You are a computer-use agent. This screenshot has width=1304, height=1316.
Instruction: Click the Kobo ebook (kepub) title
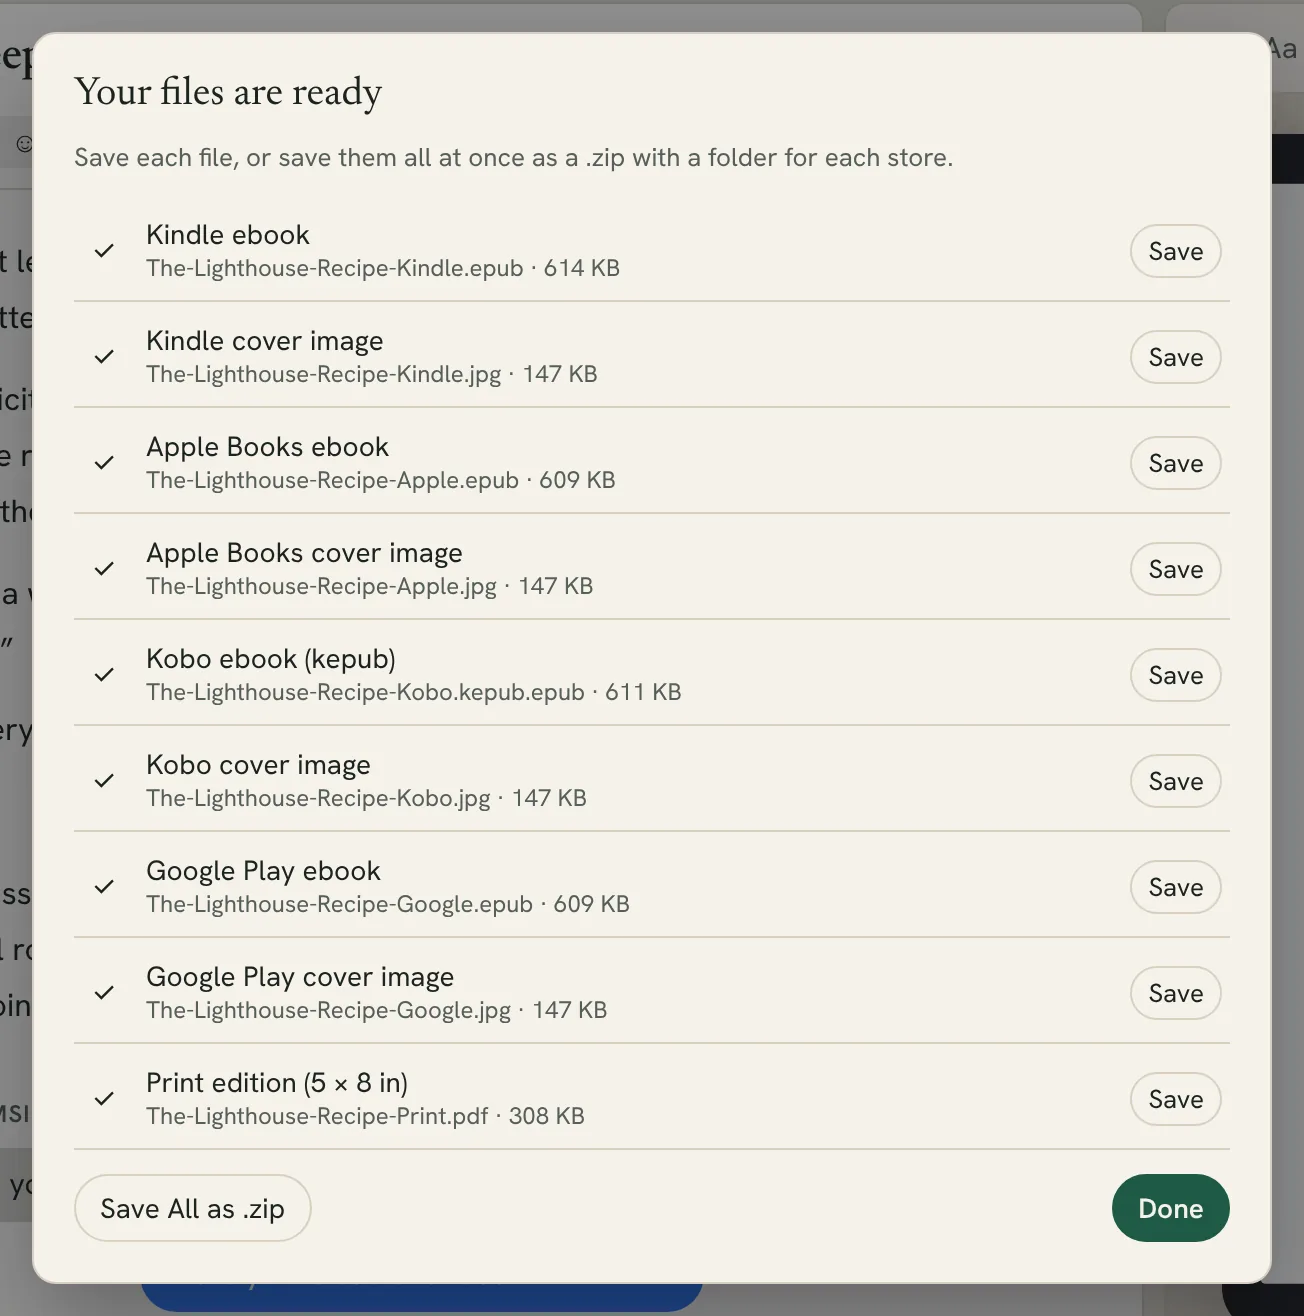tap(271, 659)
